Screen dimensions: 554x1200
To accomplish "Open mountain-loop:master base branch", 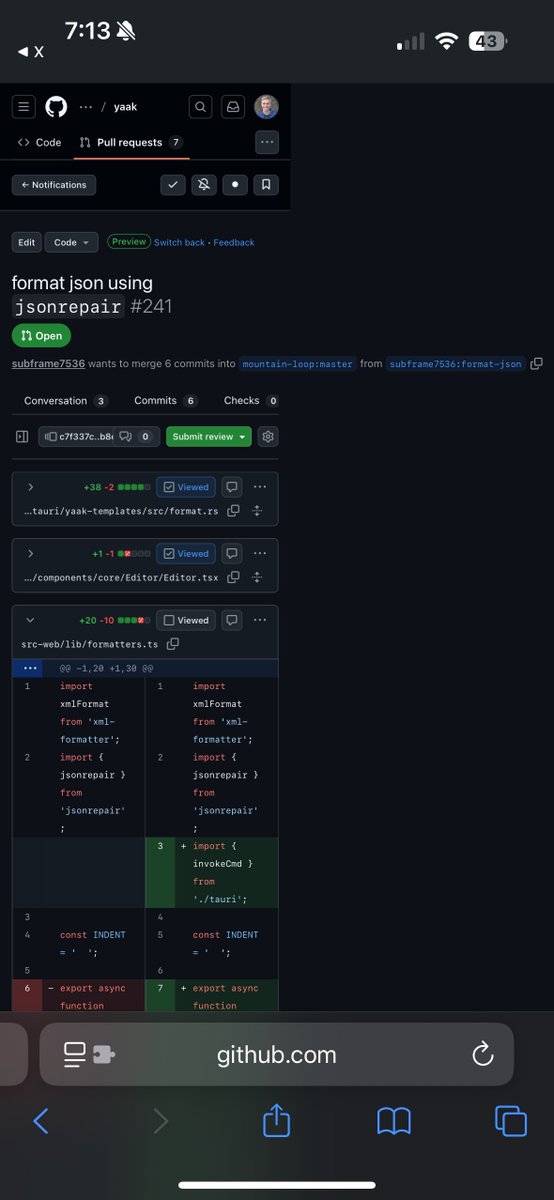I will click(x=298, y=364).
